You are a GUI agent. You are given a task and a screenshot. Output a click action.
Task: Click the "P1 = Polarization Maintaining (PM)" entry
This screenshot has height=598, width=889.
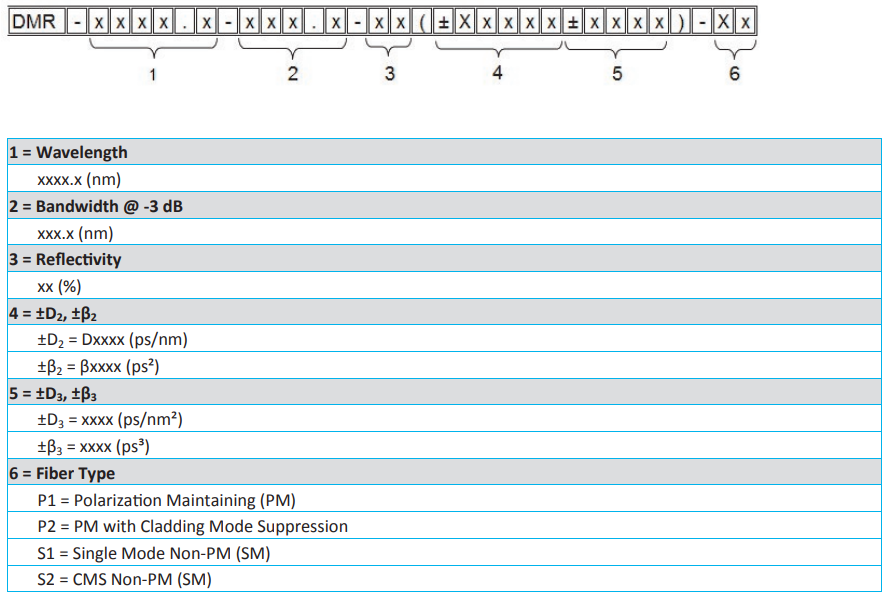[x=166, y=500]
